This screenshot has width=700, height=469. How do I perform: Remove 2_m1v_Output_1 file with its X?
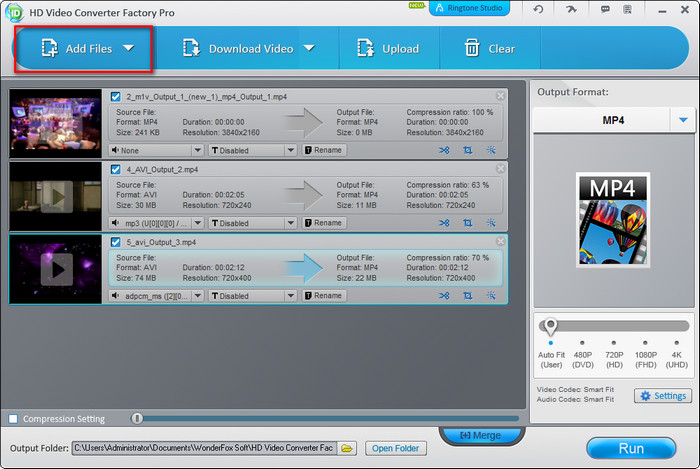tap(500, 95)
